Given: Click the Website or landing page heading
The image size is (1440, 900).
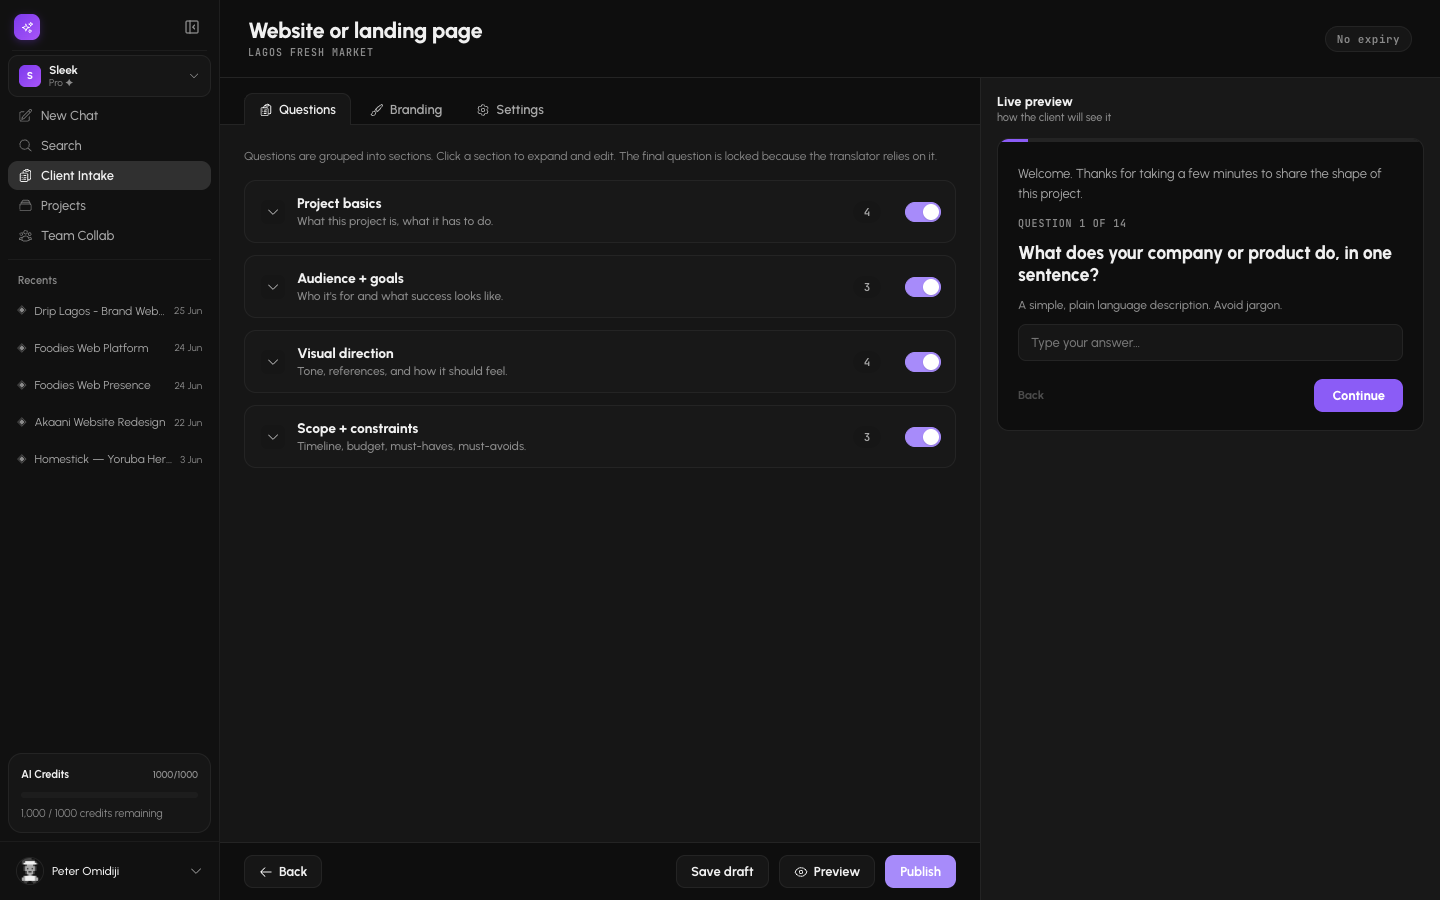Looking at the screenshot, I should [365, 31].
